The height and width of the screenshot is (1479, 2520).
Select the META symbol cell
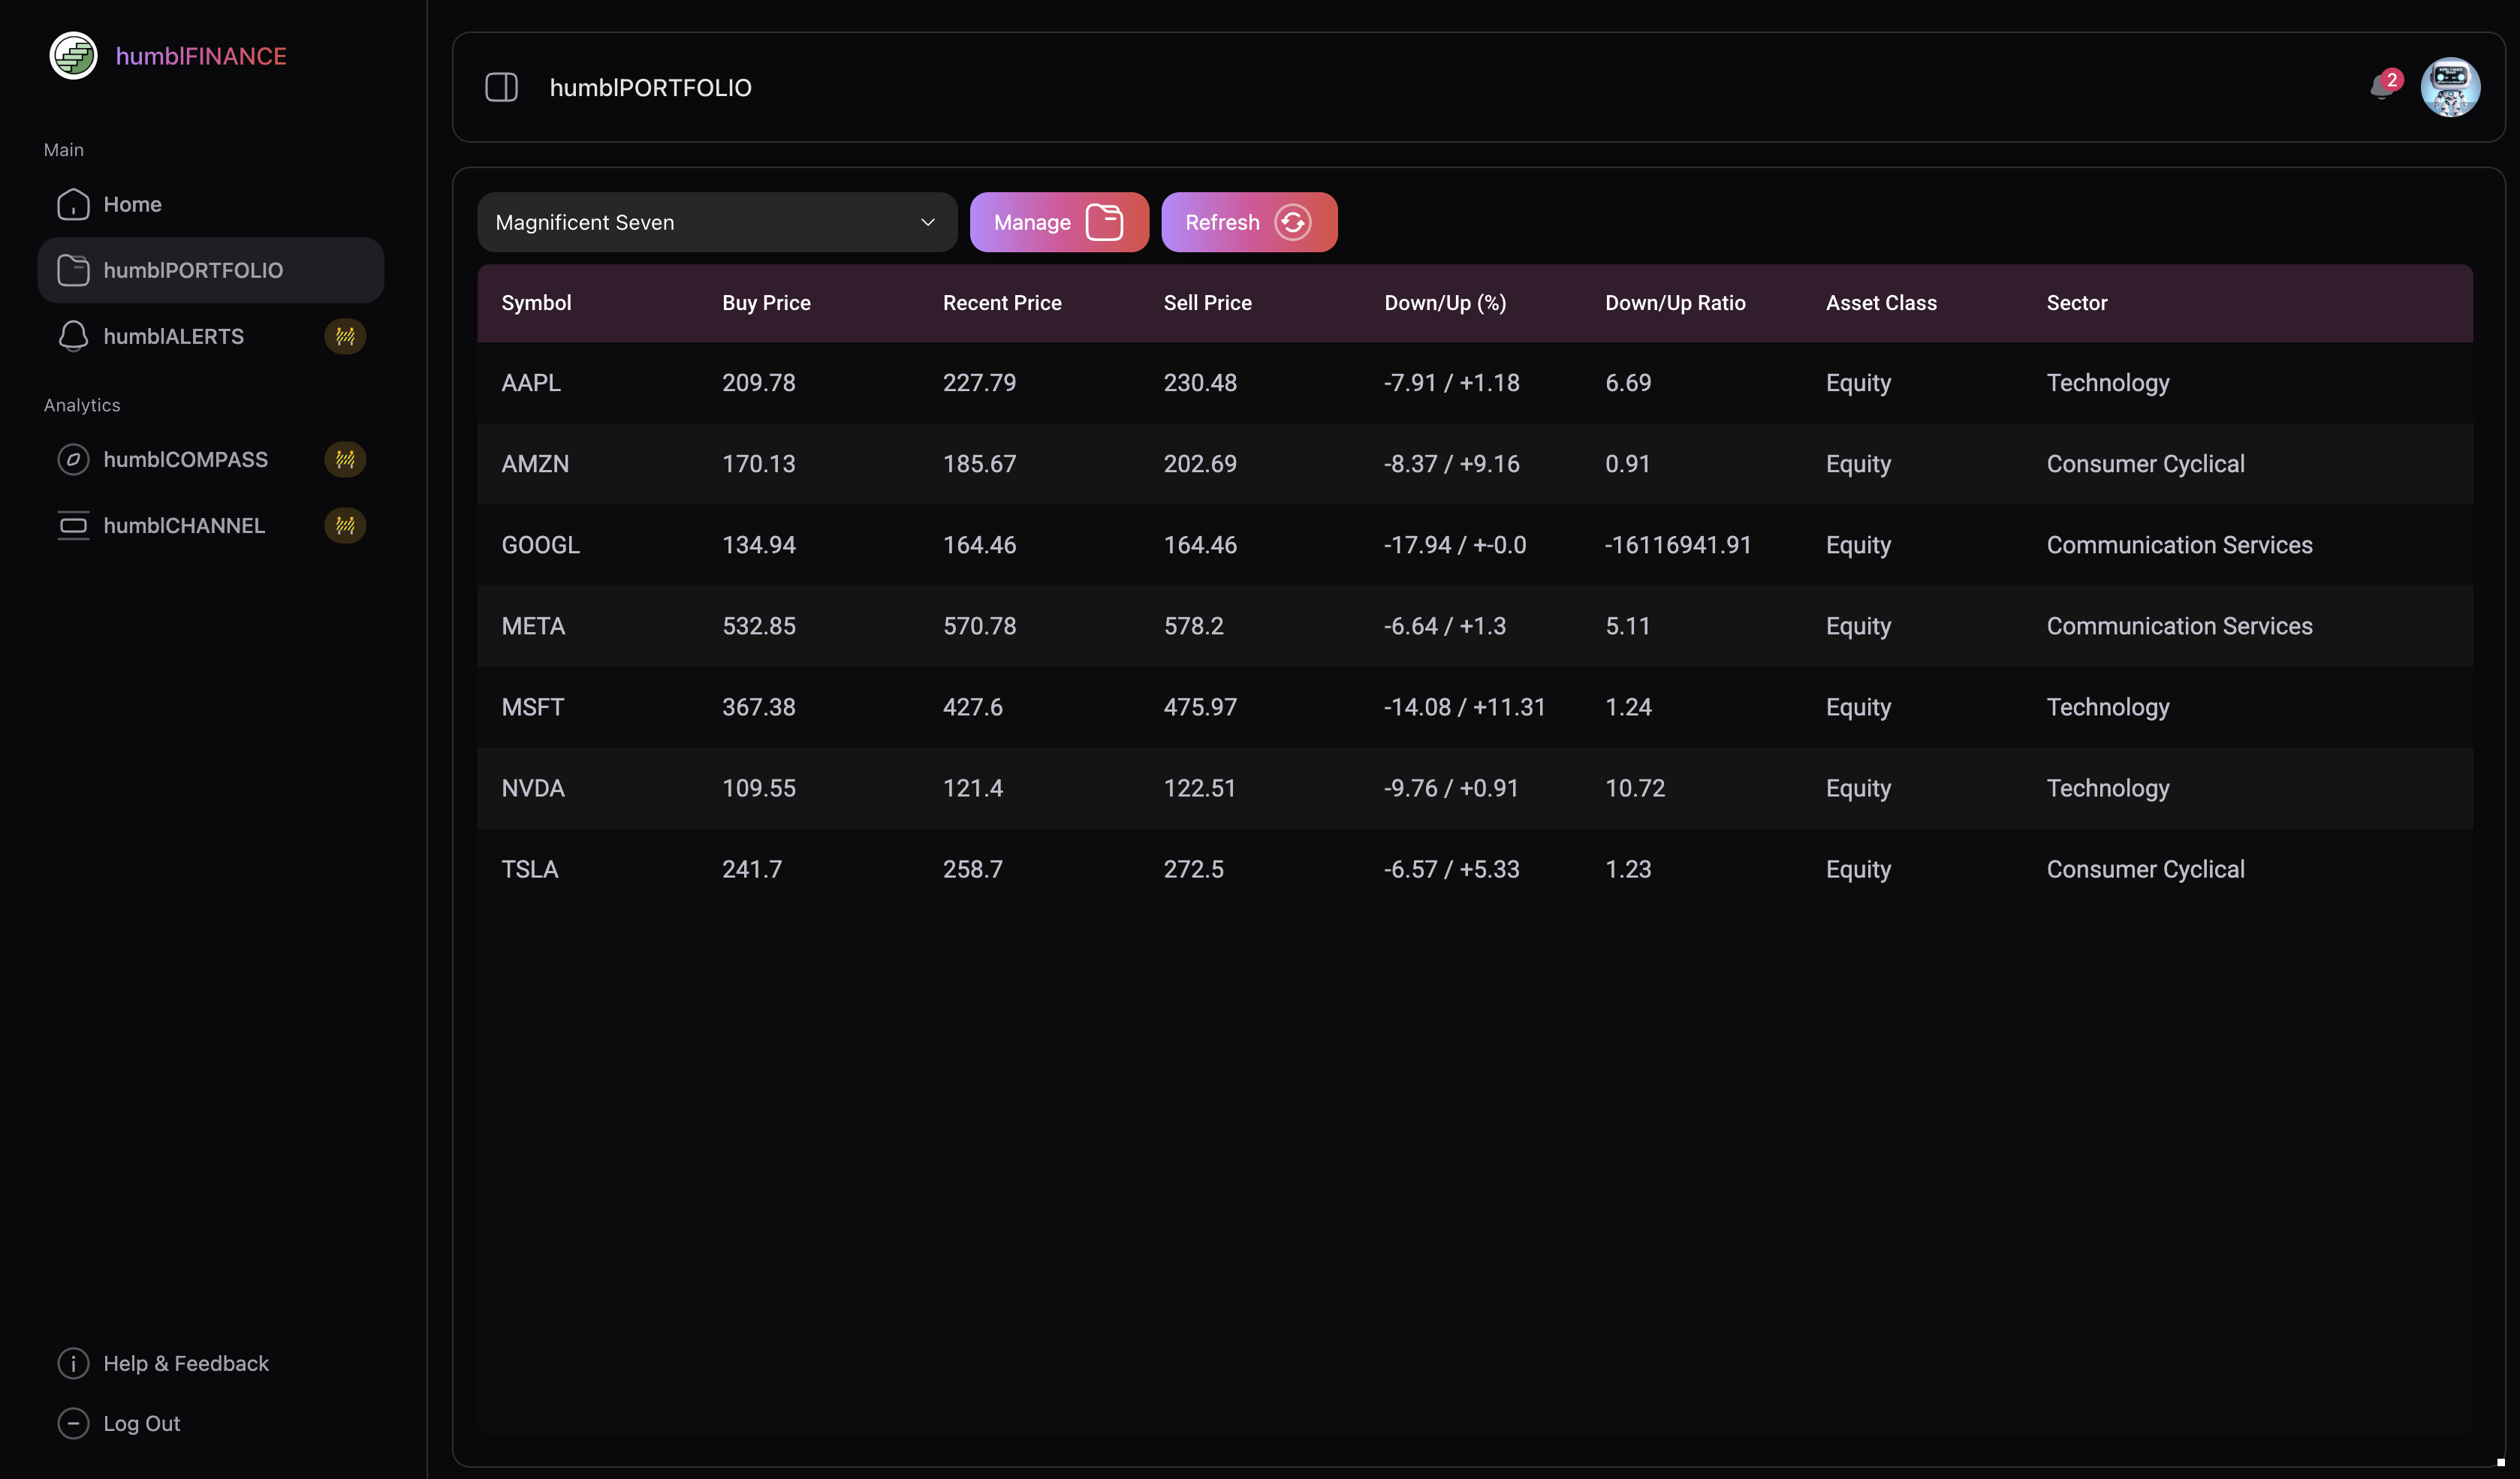(x=533, y=626)
